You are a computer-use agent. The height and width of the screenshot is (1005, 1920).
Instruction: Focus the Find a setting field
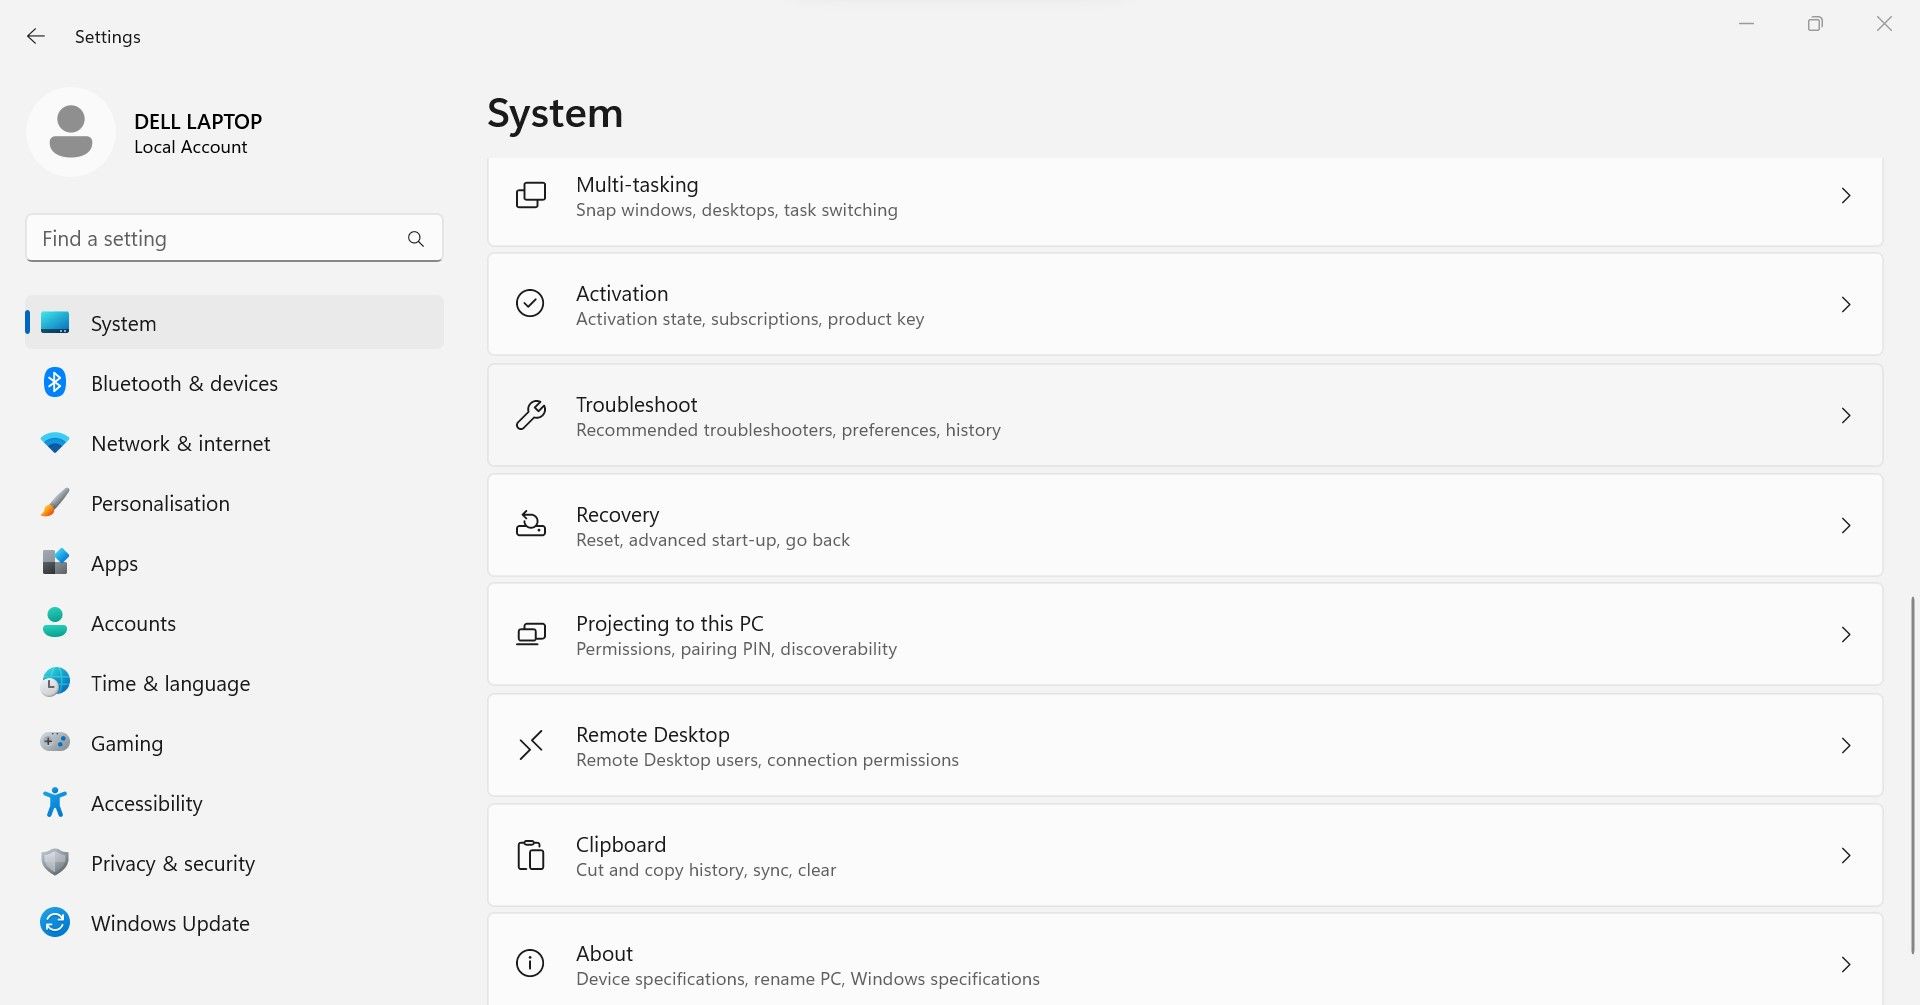pos(215,239)
